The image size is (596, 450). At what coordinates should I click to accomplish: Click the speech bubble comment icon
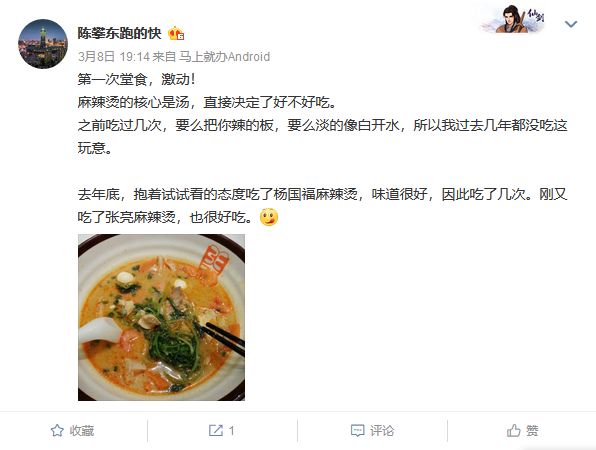tap(357, 431)
